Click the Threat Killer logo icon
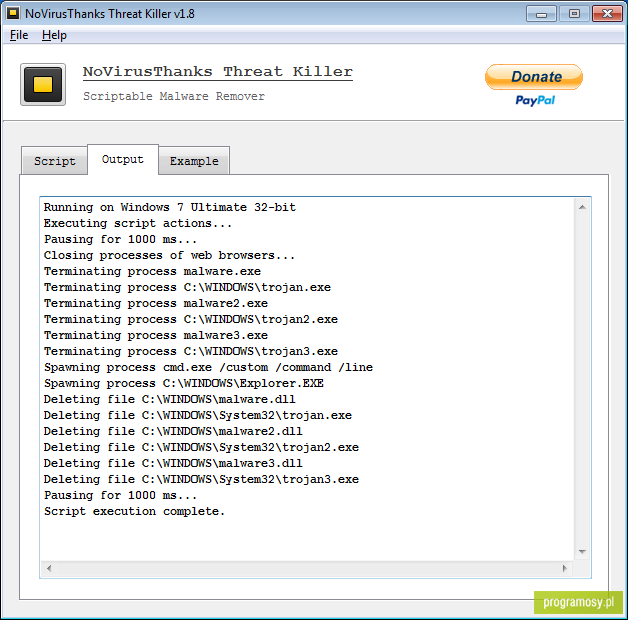This screenshot has width=629, height=620. [43, 85]
